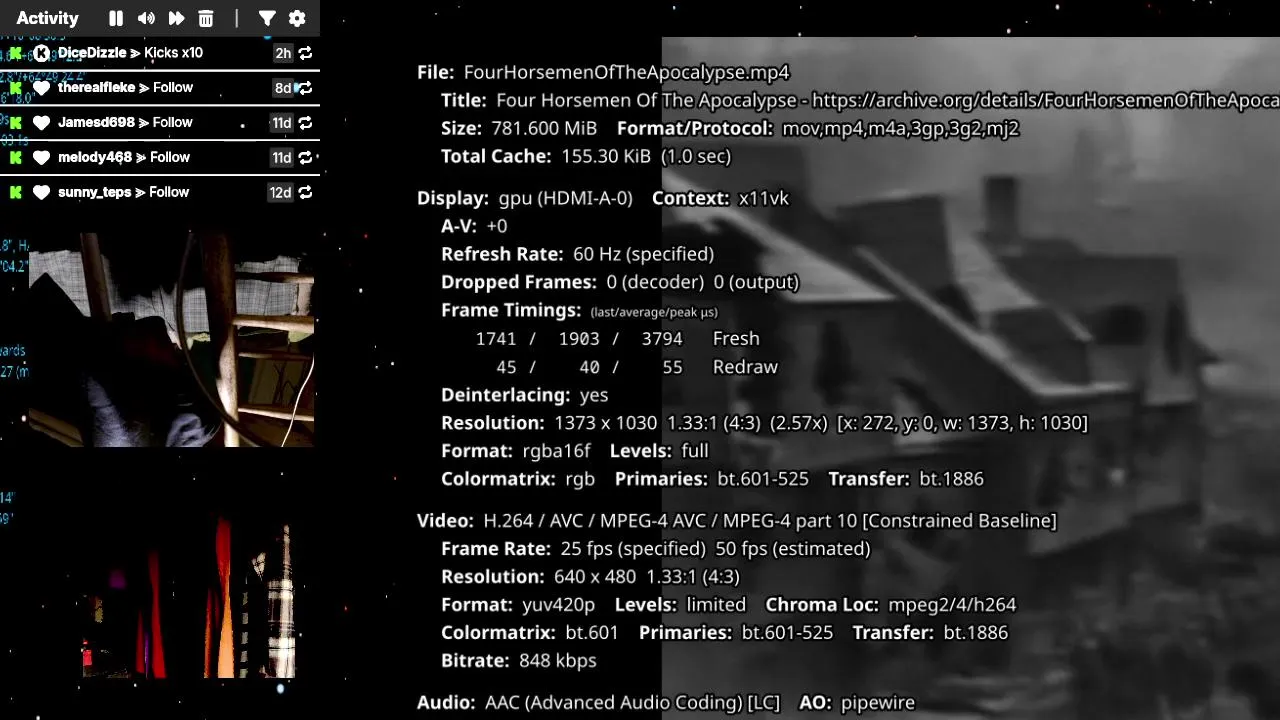Click the AAC audio codec line
This screenshot has width=1280, height=720.
pos(632,703)
